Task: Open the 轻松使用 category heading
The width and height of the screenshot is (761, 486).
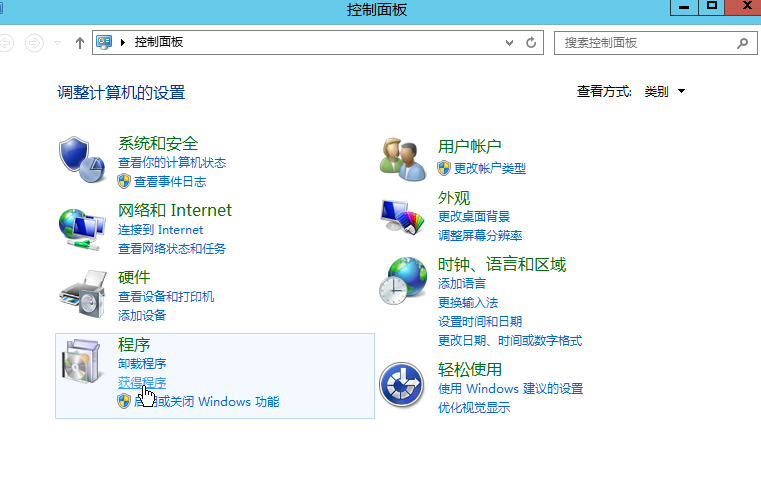Action: click(469, 369)
